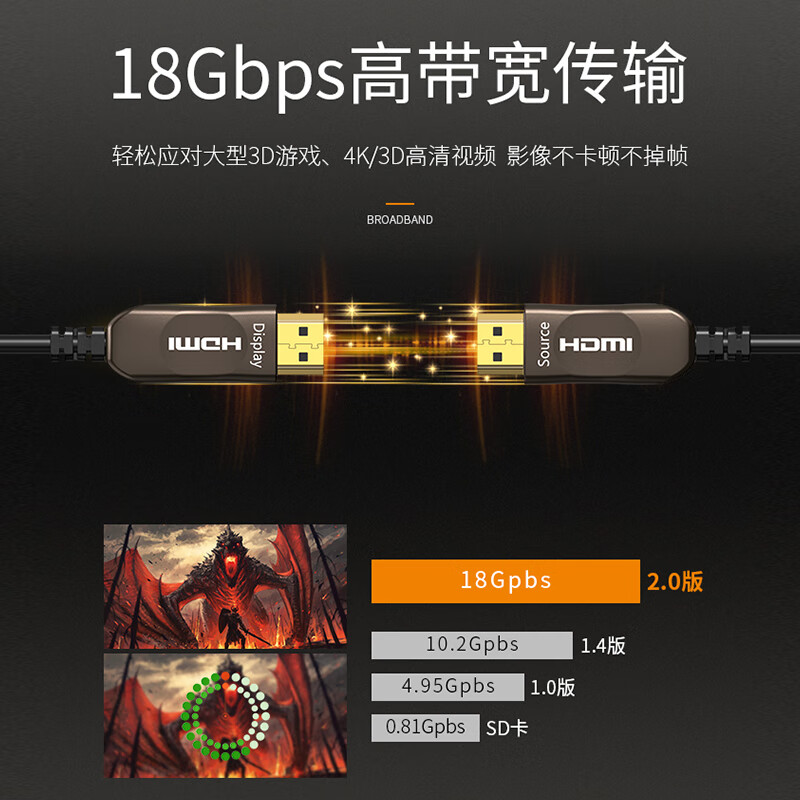
Task: Click the HDMI logo on the Source connector
Action: (x=596, y=345)
